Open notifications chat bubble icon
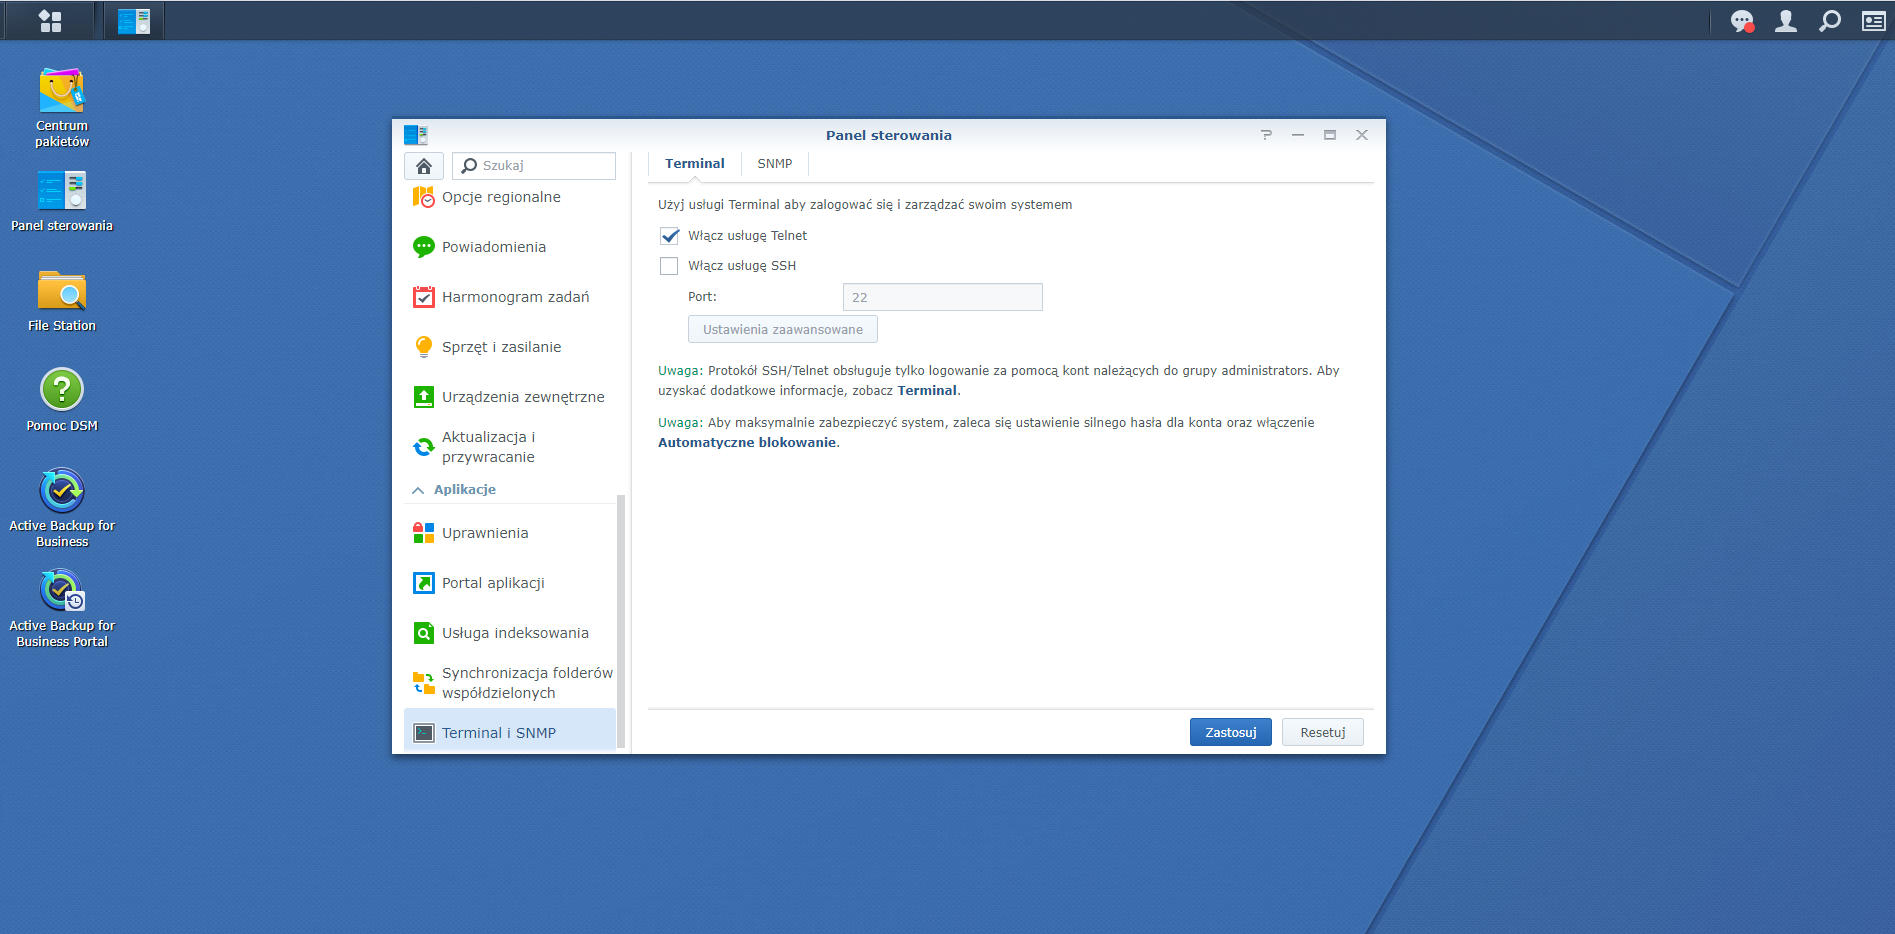This screenshot has height=934, width=1895. (x=1742, y=21)
